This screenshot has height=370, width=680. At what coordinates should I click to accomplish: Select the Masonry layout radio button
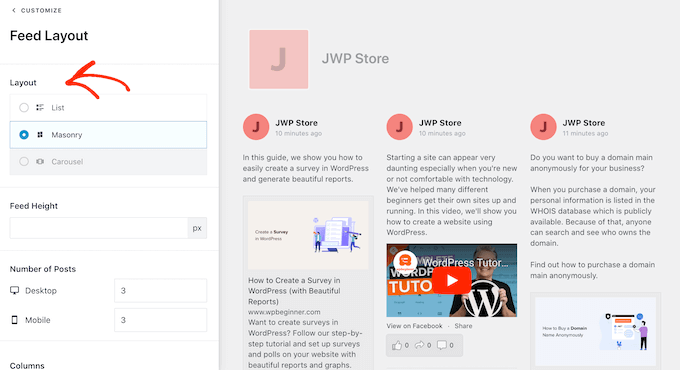(24, 135)
